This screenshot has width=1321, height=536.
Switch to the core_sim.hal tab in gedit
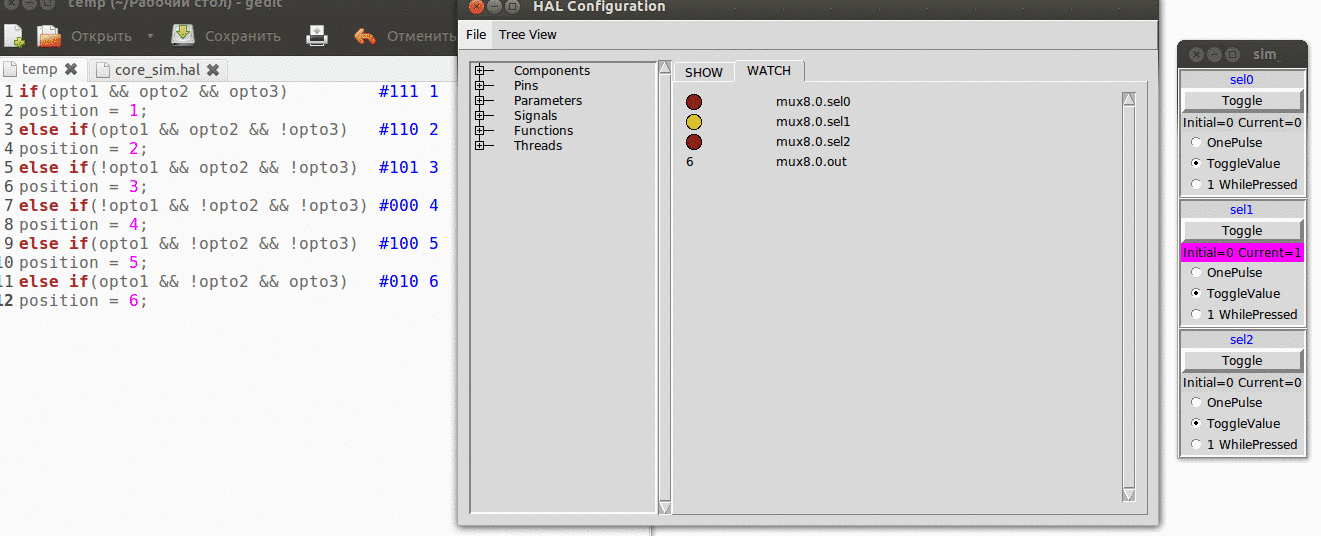(157, 70)
